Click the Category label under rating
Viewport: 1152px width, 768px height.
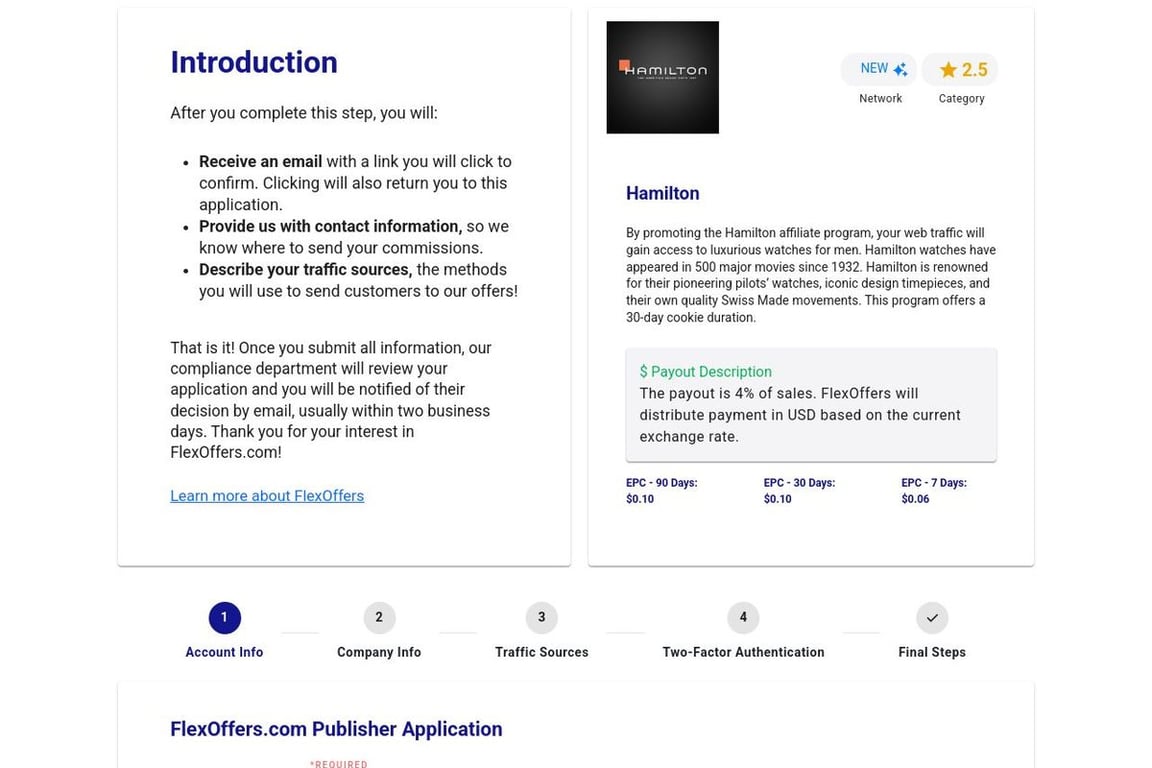(961, 98)
